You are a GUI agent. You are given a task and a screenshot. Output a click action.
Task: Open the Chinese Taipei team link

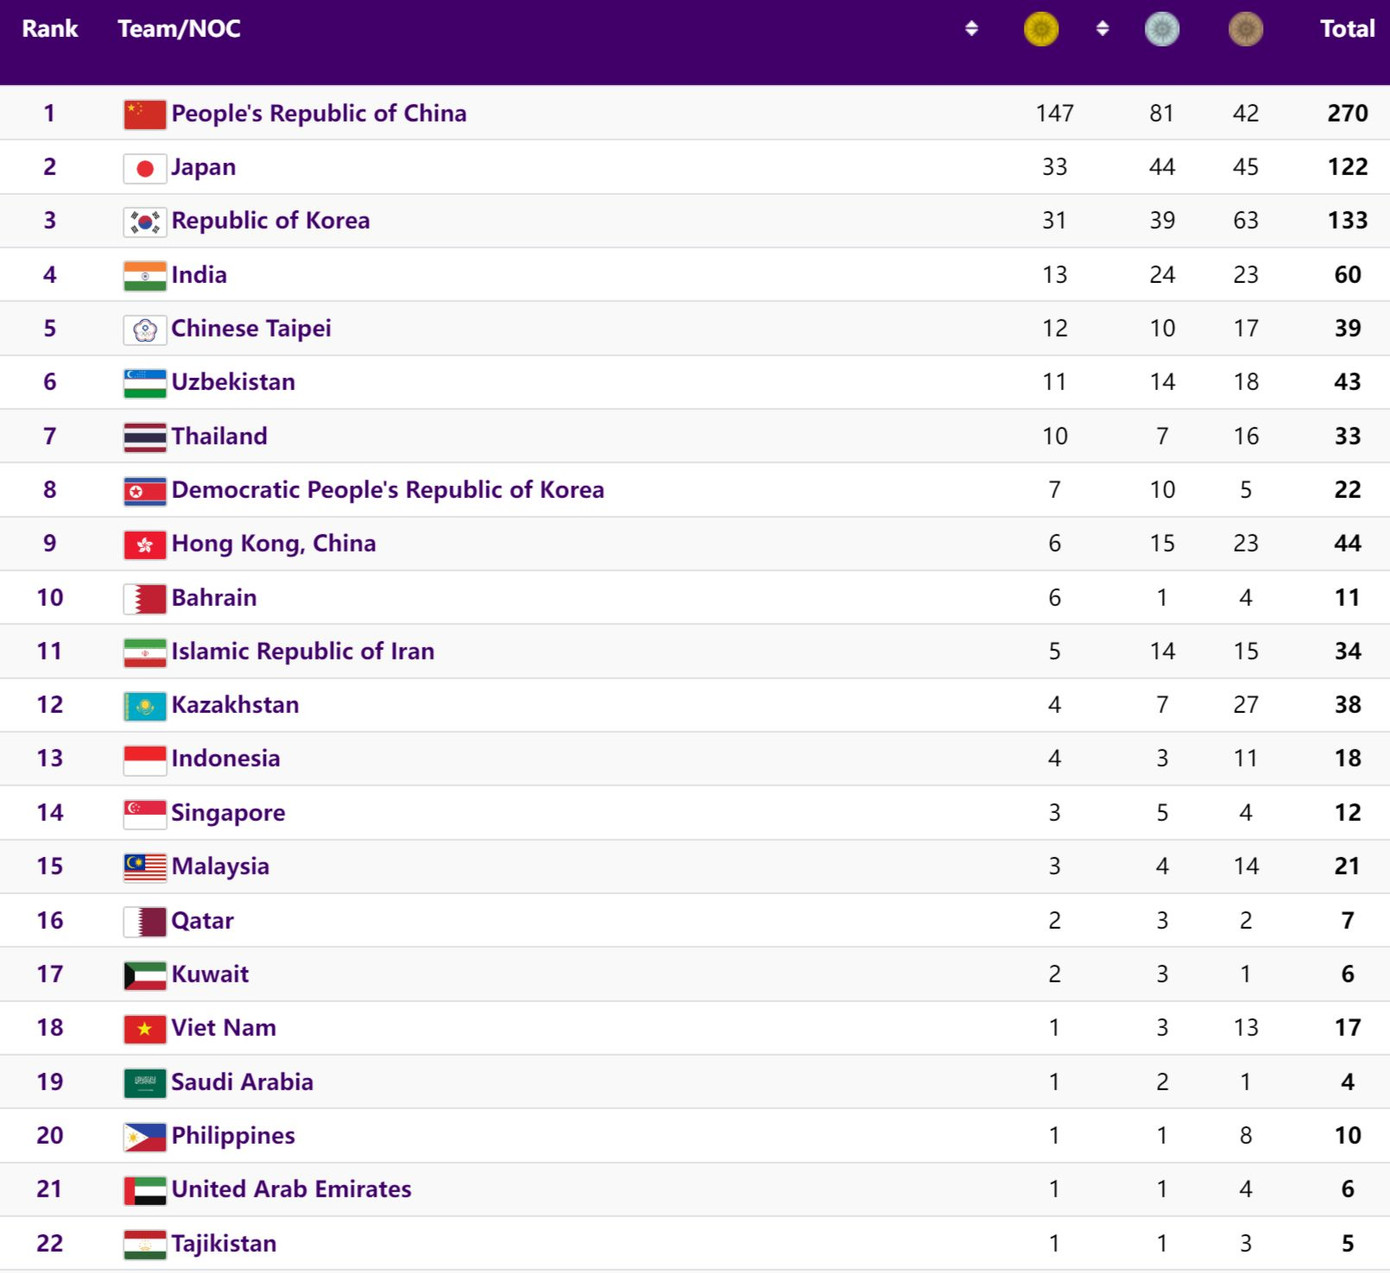coord(251,328)
